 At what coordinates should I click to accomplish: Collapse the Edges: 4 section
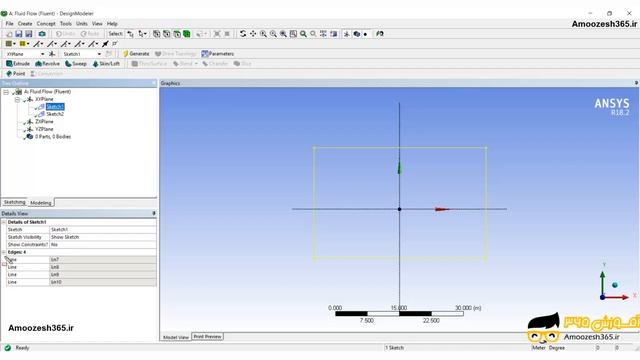pos(4,252)
